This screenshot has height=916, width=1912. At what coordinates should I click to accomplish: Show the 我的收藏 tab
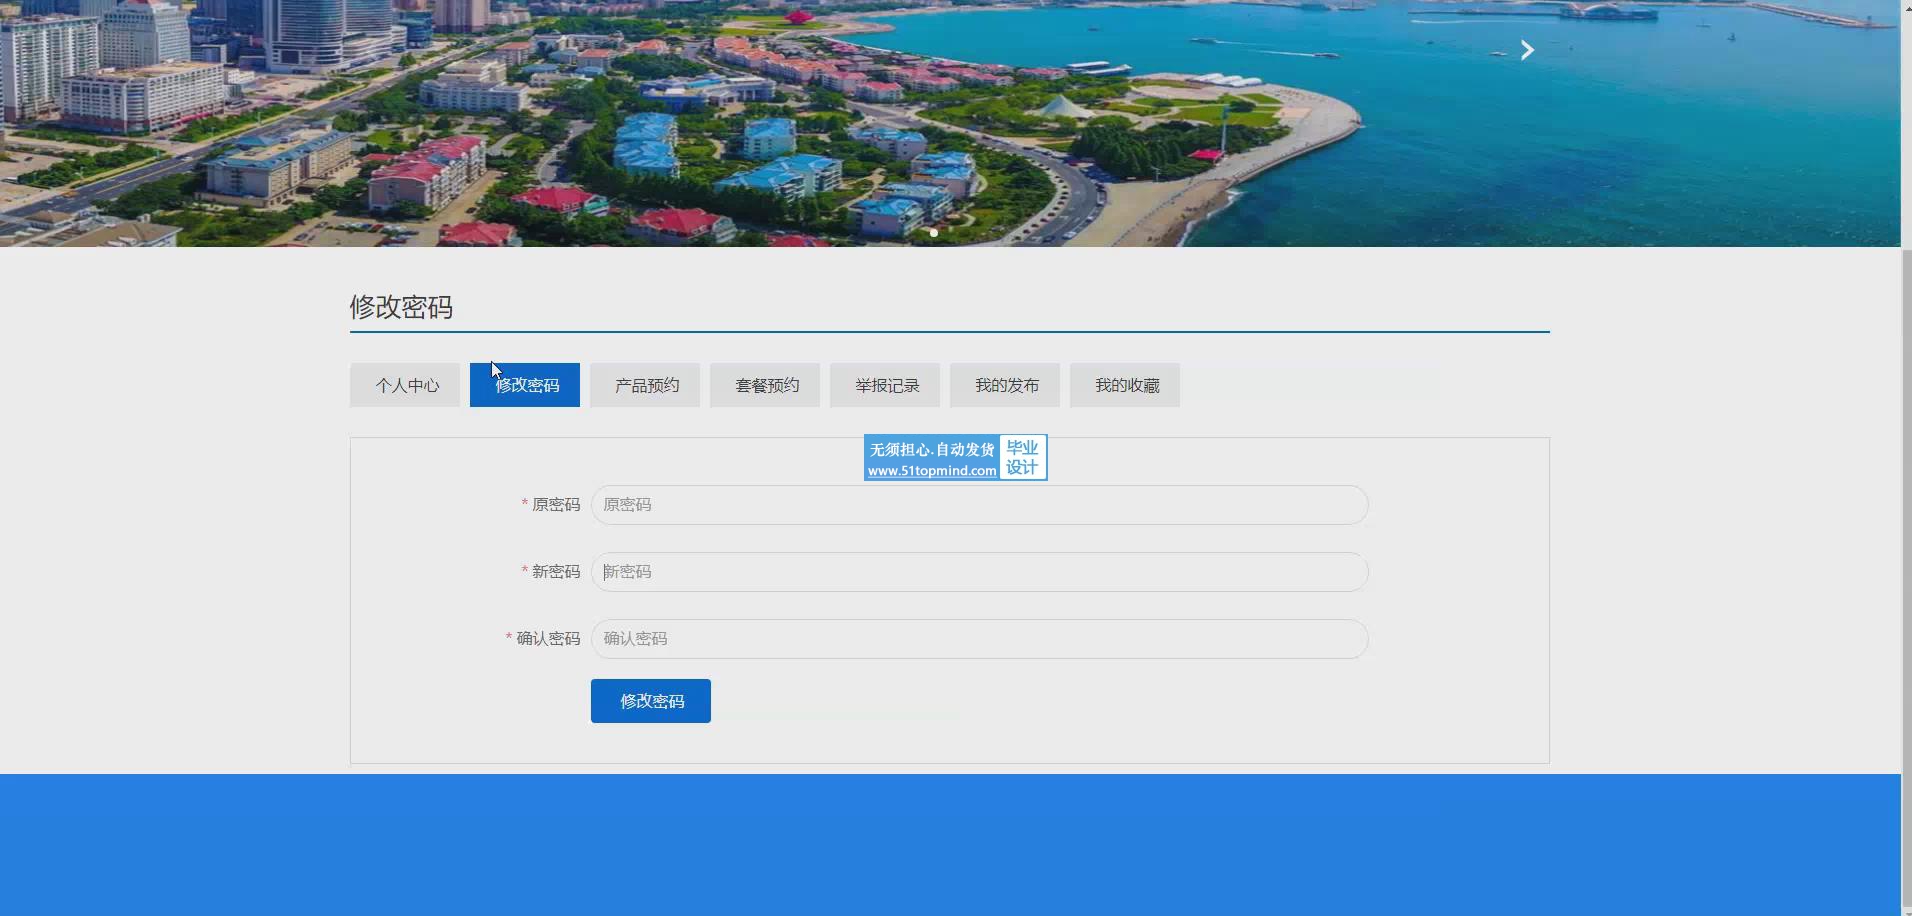(x=1125, y=385)
